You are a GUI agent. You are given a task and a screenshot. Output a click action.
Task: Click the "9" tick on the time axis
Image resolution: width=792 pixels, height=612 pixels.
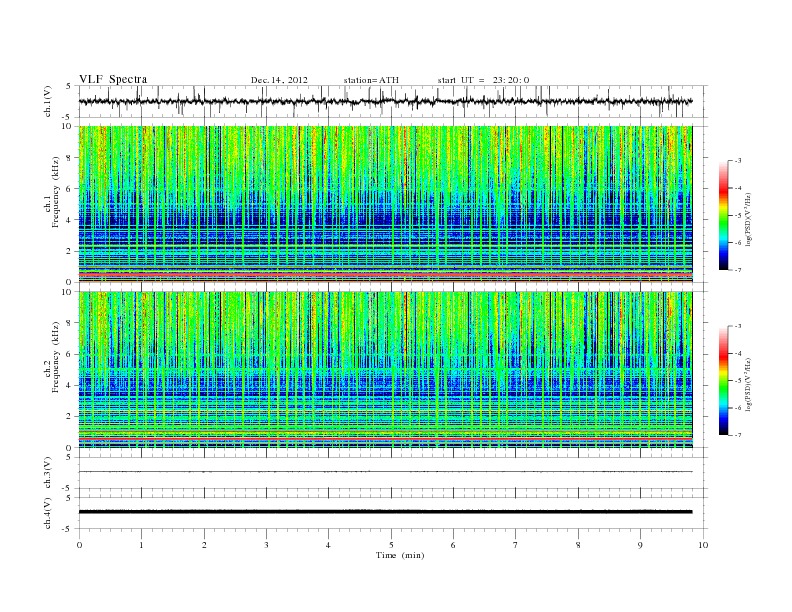point(640,545)
